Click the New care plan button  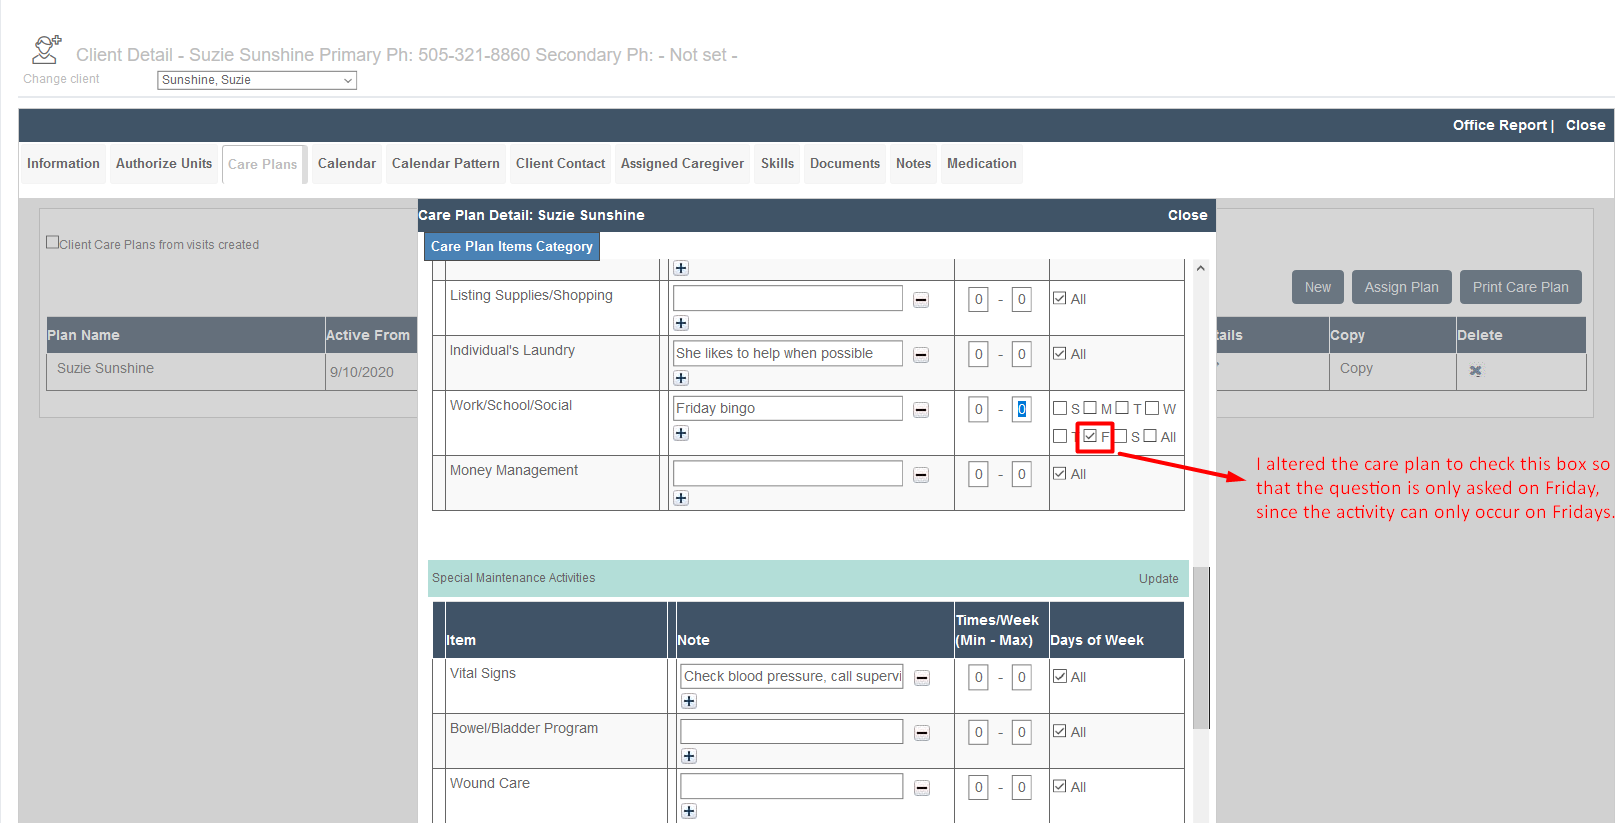point(1318,287)
